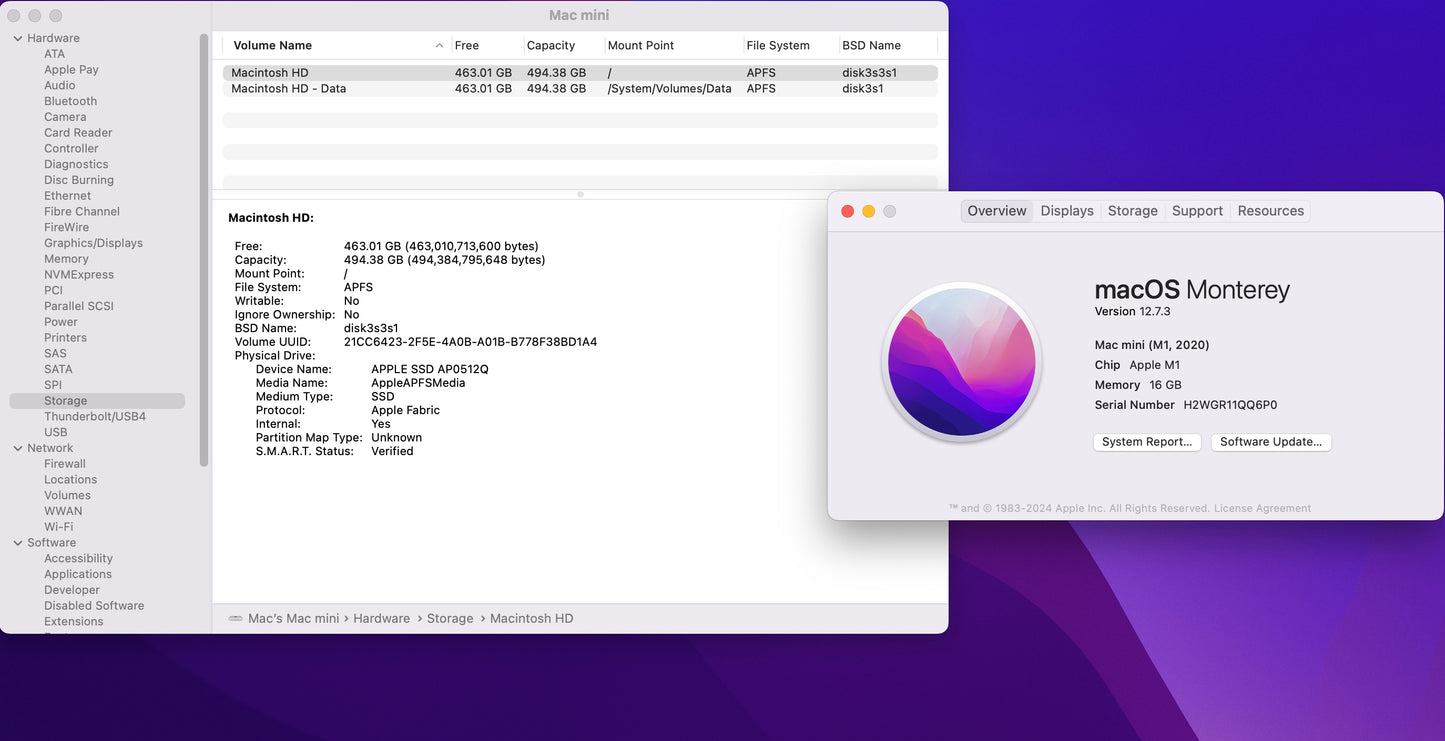The height and width of the screenshot is (741, 1445).
Task: Select Printers in the sidebar
Action: pyautogui.click(x=65, y=338)
